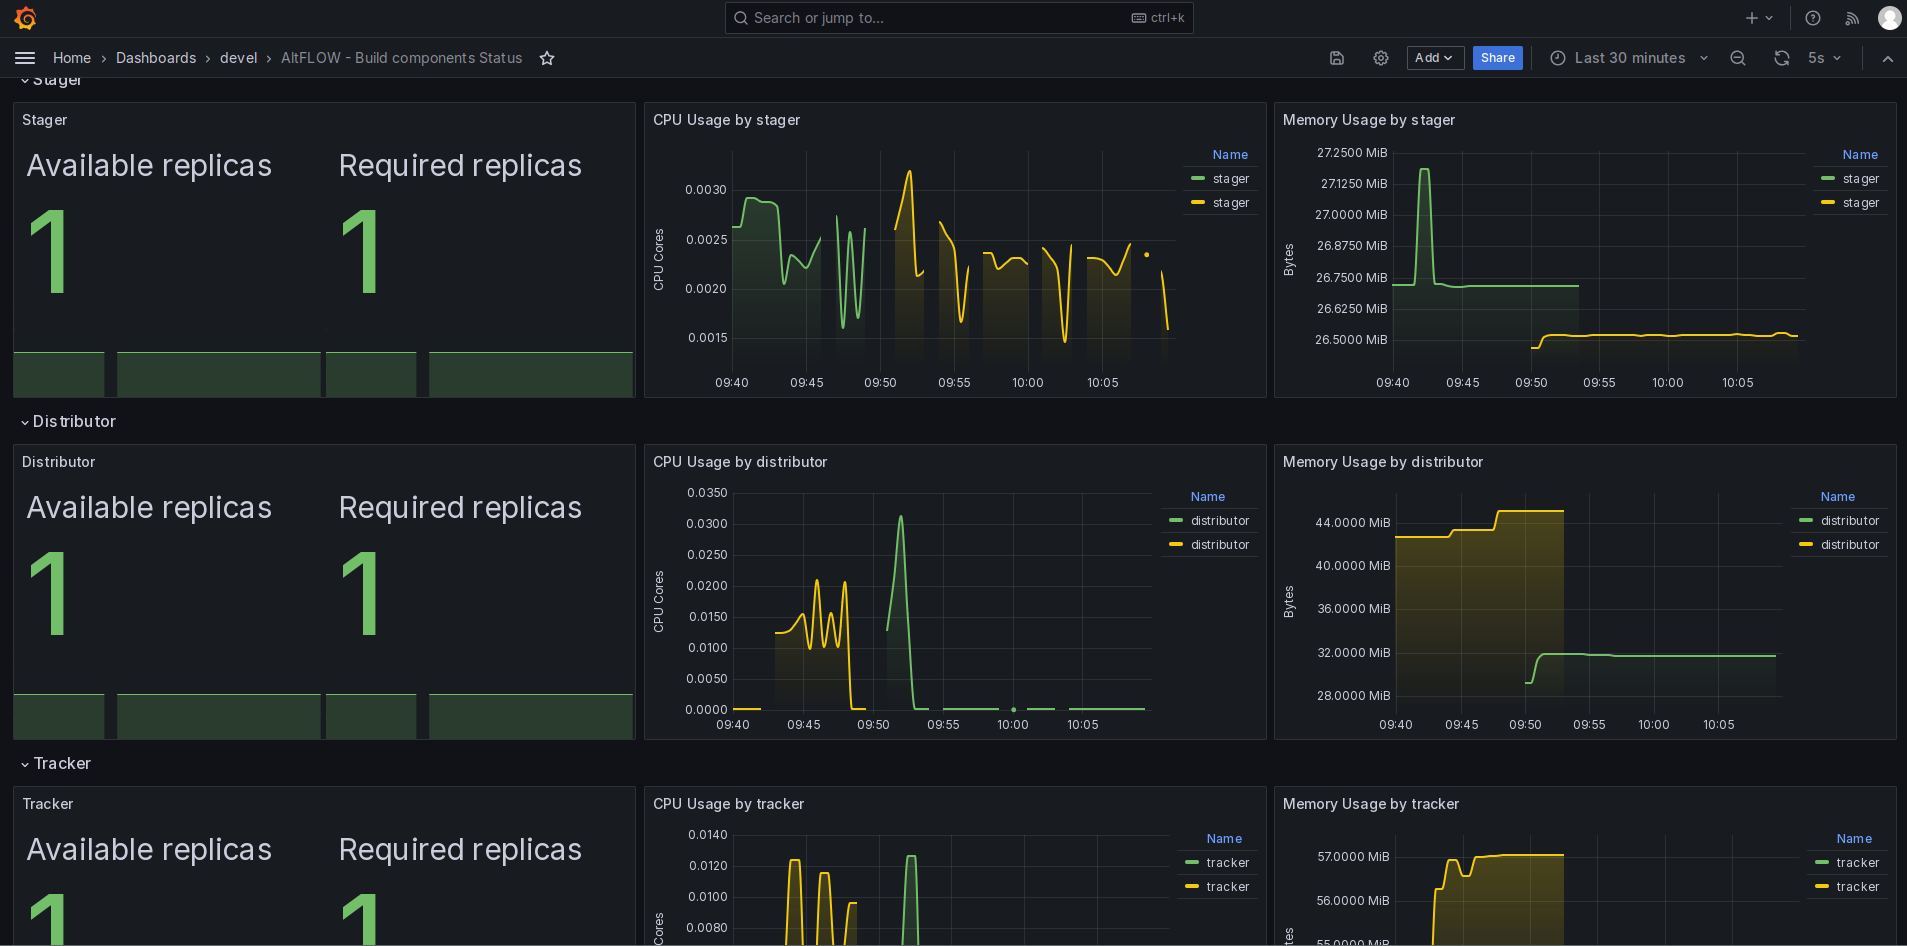Image resolution: width=1907 pixels, height=946 pixels.
Task: Save the dashboard with disk icon
Action: pos(1337,58)
